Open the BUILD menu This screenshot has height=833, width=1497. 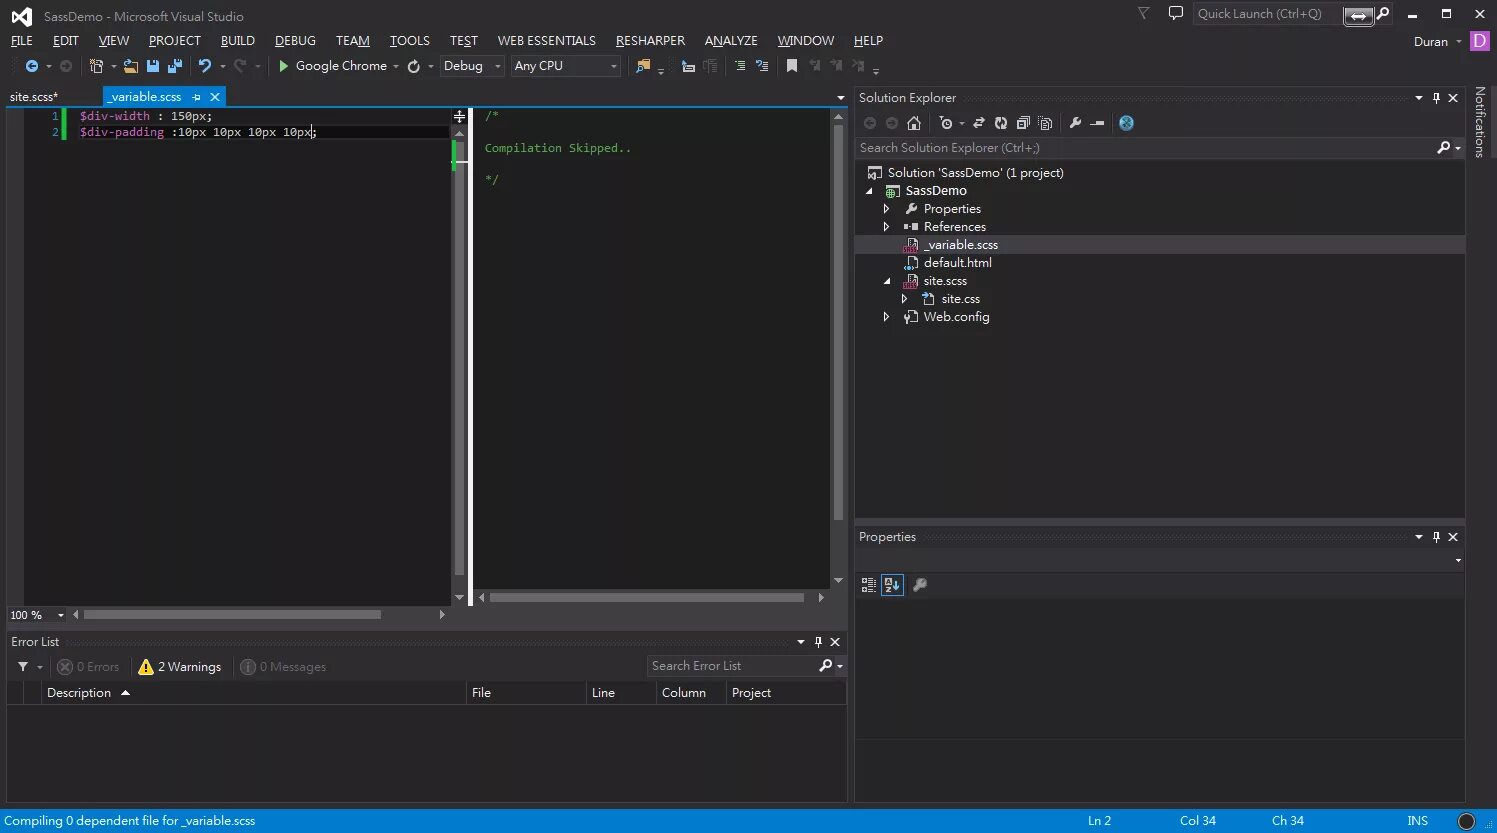tap(238, 41)
